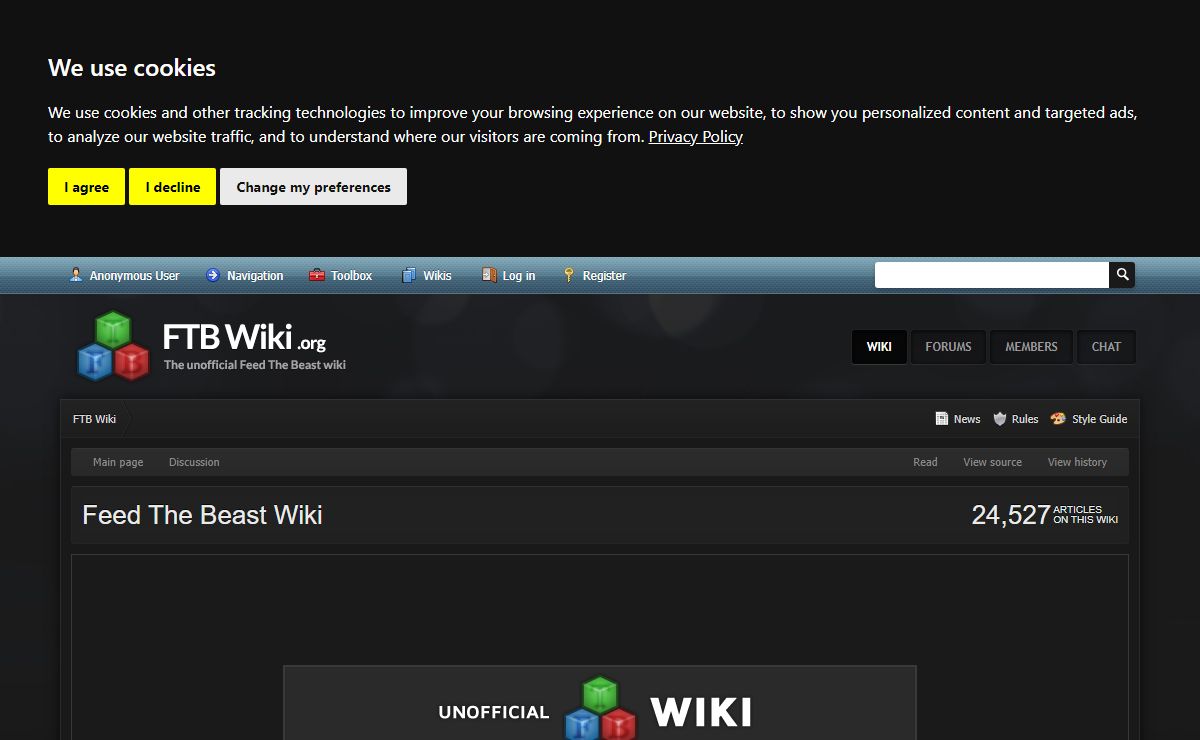Accept cookies with I agree button

(x=86, y=187)
